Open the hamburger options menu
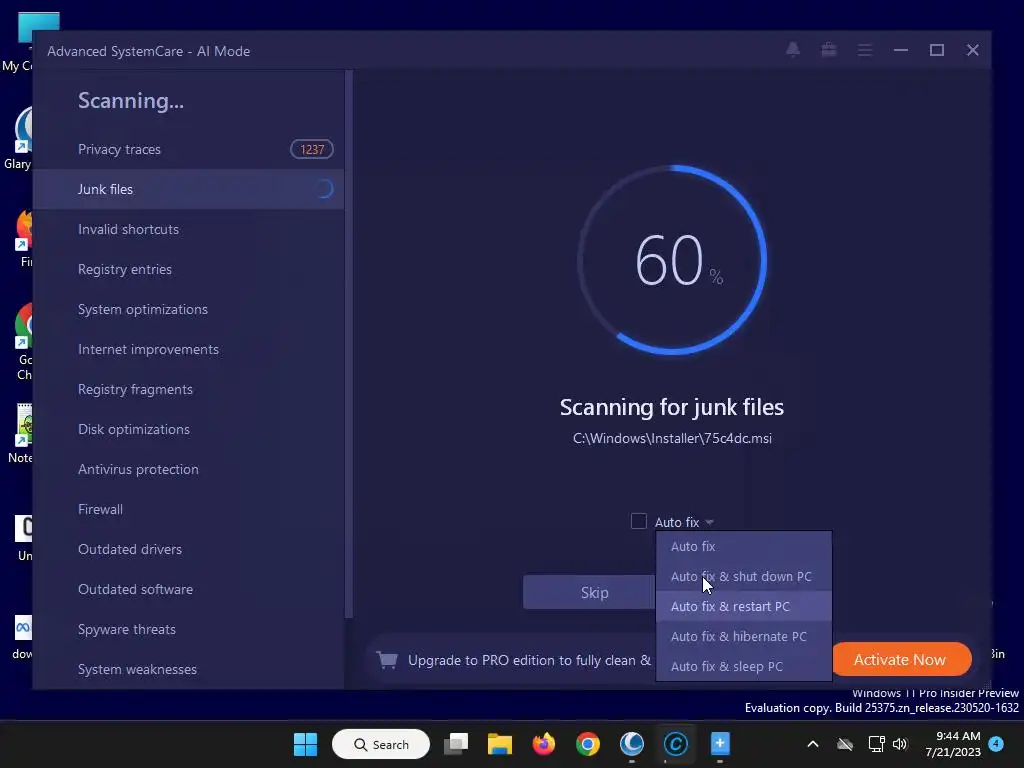Image resolution: width=1024 pixels, height=768 pixels. 865,50
